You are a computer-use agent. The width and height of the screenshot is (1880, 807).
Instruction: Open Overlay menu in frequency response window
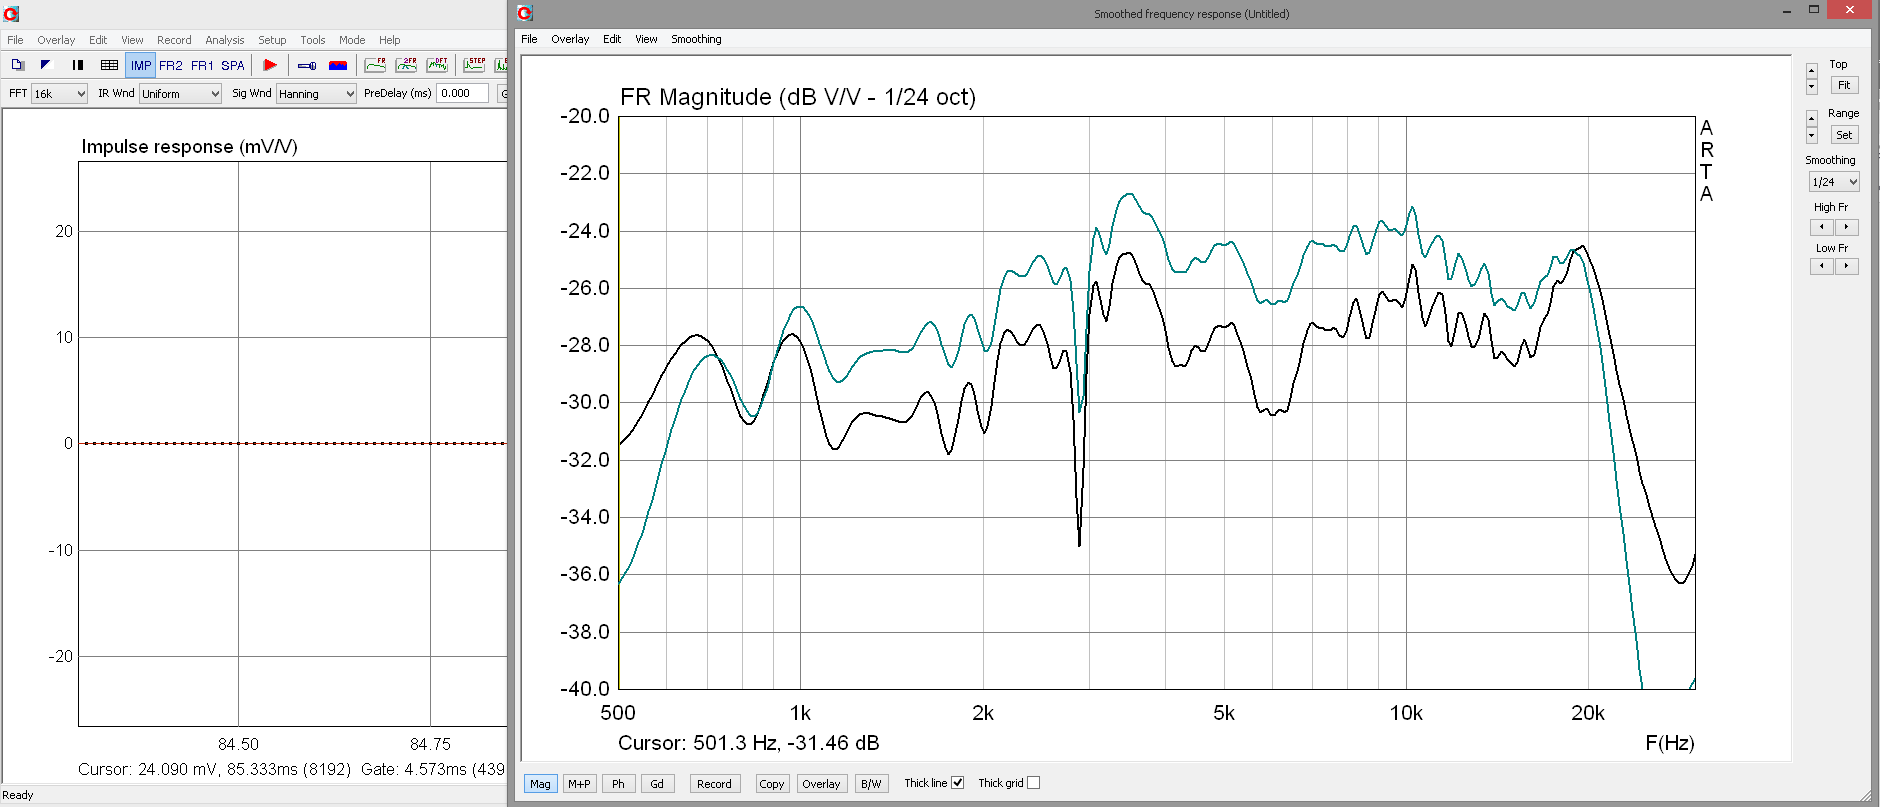coord(570,39)
